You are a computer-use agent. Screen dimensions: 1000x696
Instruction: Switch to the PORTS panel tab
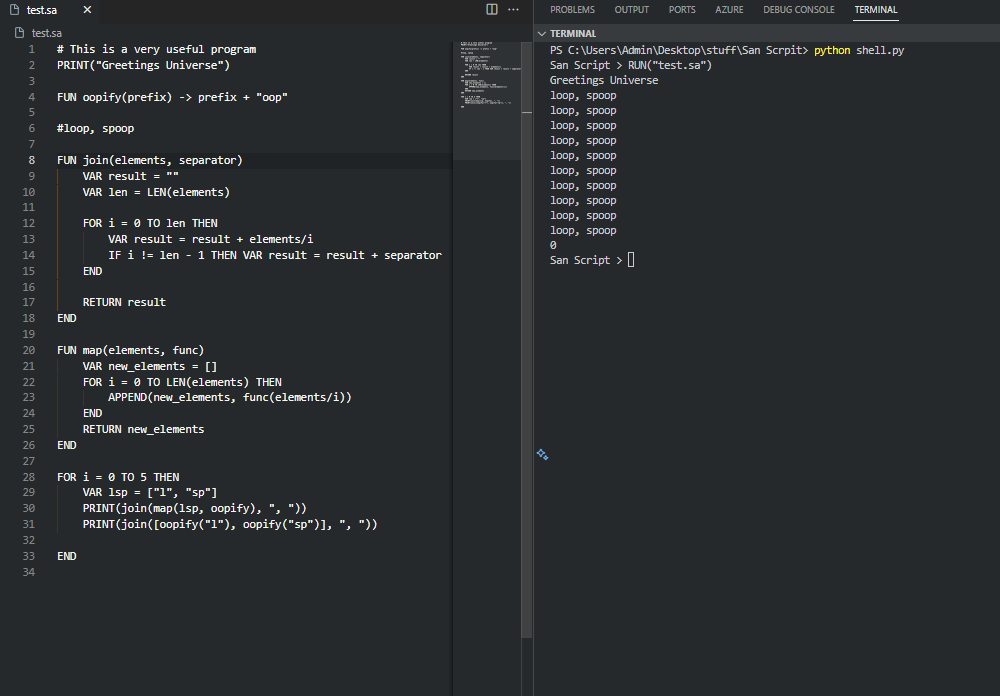tap(682, 10)
